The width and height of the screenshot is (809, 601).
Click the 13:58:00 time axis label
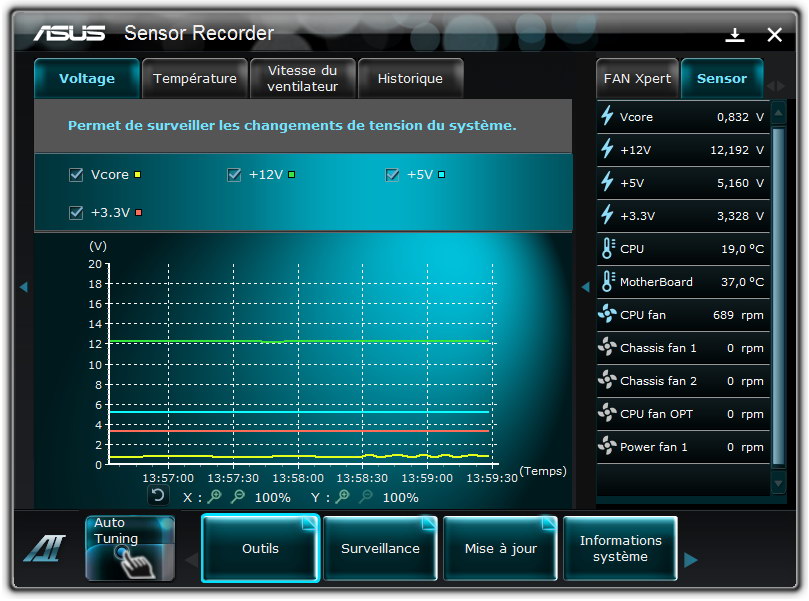coord(298,478)
